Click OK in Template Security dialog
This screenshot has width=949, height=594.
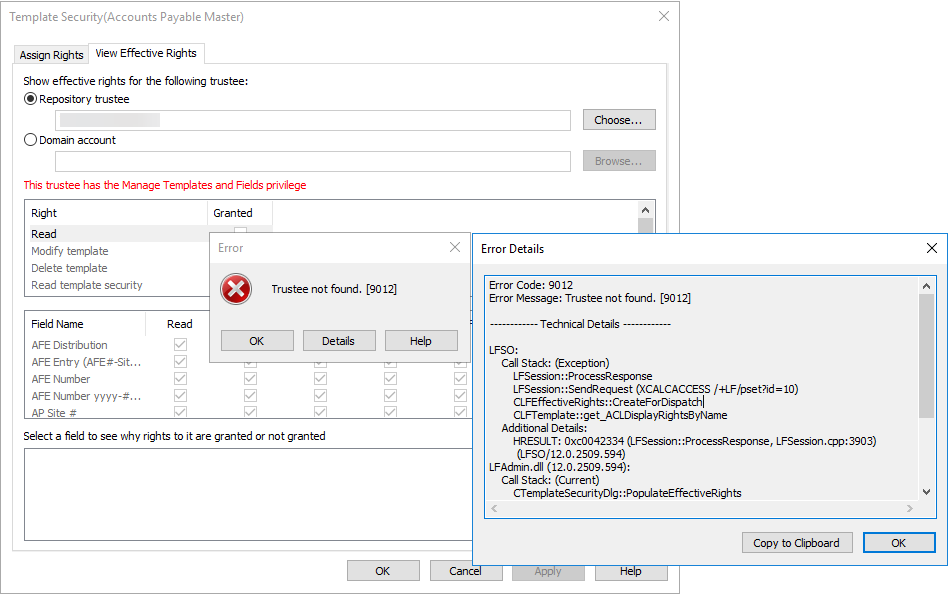click(383, 571)
